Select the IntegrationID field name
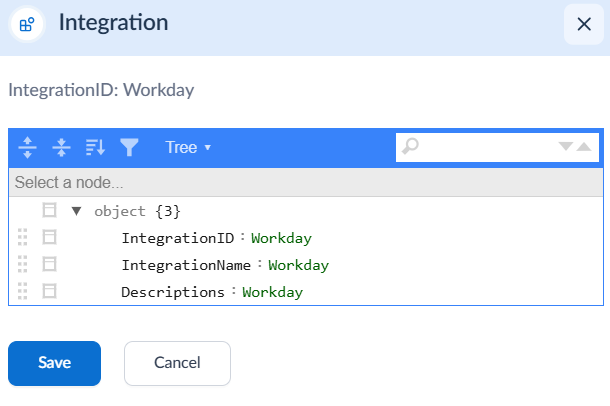 pos(178,238)
